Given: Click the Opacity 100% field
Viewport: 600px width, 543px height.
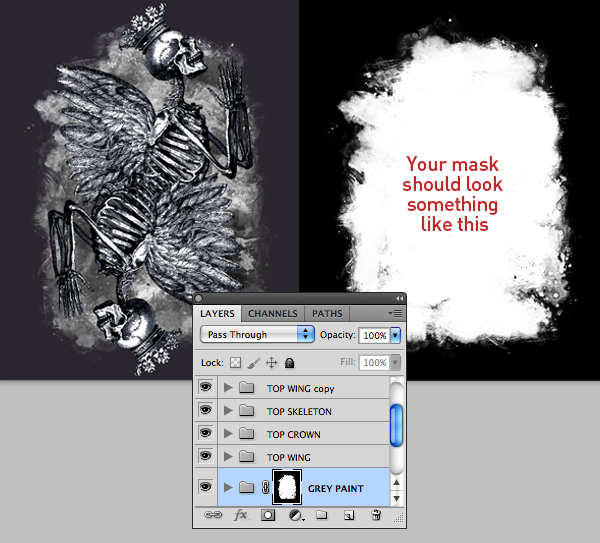Looking at the screenshot, I should (x=375, y=335).
